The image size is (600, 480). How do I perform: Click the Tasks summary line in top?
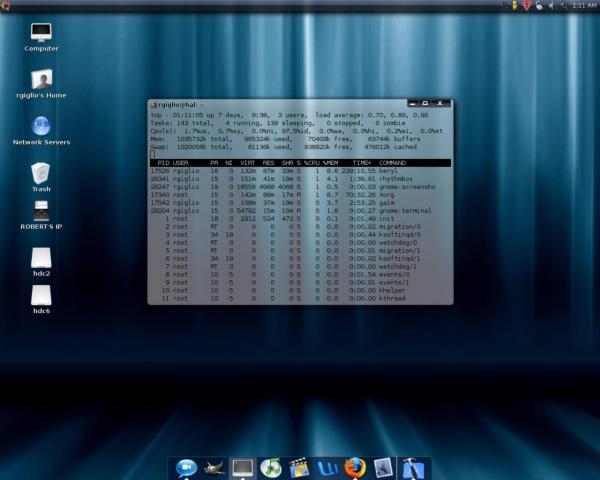click(278, 123)
